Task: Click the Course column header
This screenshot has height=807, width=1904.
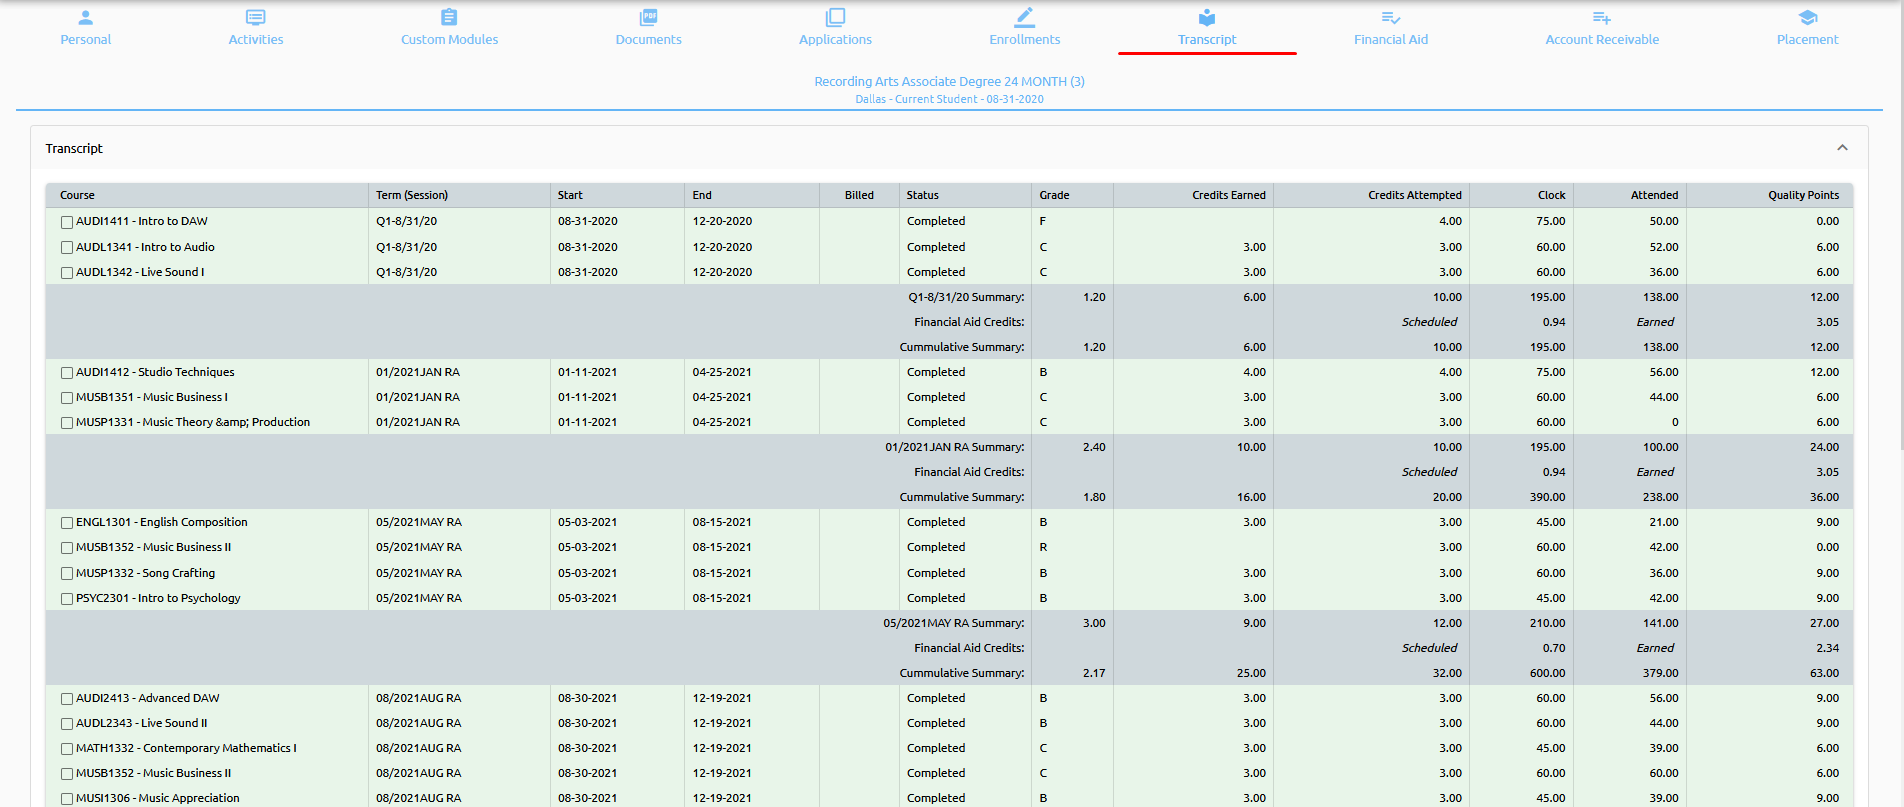Action: pyautogui.click(x=78, y=195)
